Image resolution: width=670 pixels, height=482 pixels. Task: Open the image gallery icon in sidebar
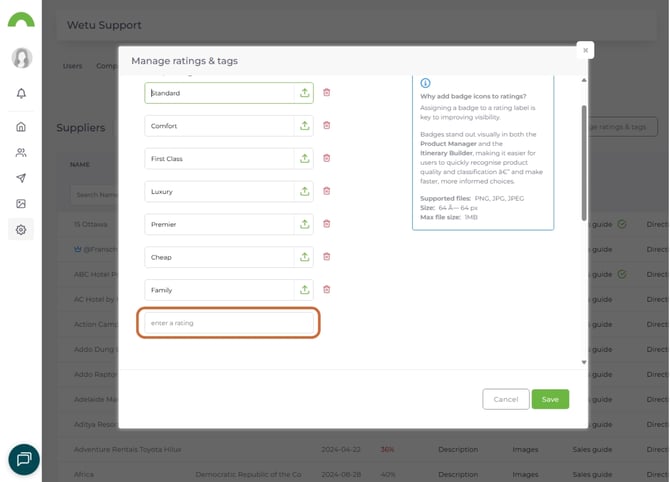click(x=21, y=204)
